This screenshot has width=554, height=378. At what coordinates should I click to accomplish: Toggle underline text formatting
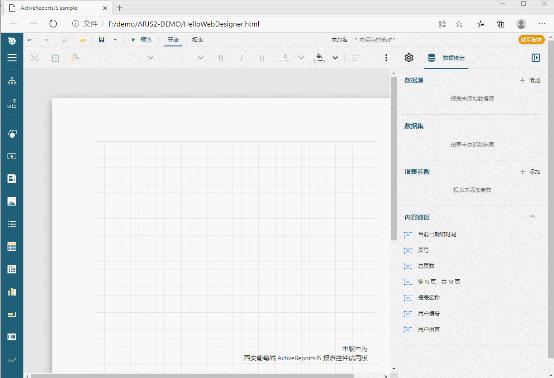click(262, 58)
